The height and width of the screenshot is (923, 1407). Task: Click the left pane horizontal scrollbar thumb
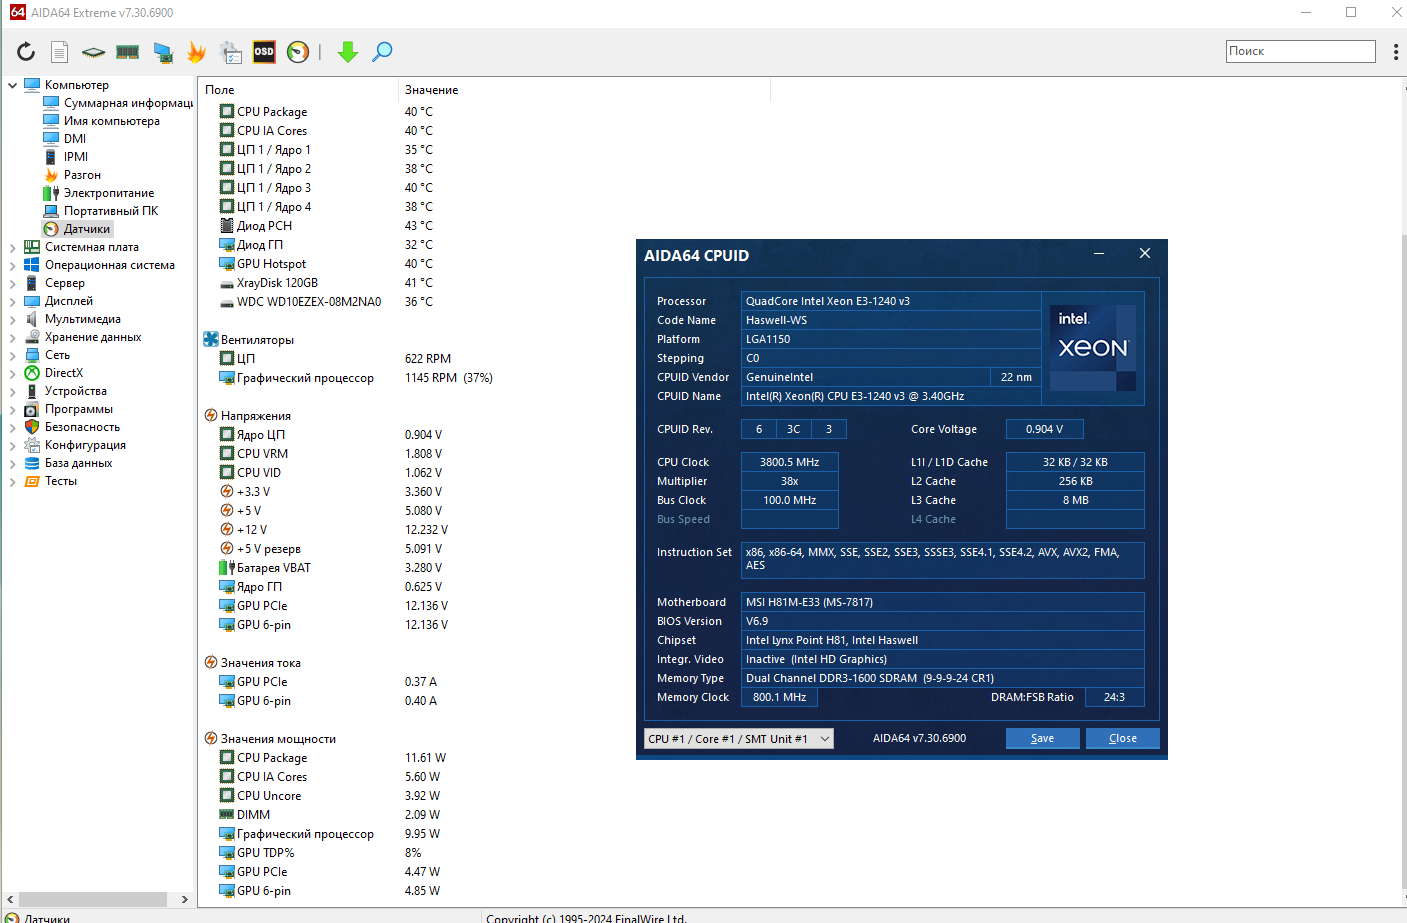pos(93,899)
